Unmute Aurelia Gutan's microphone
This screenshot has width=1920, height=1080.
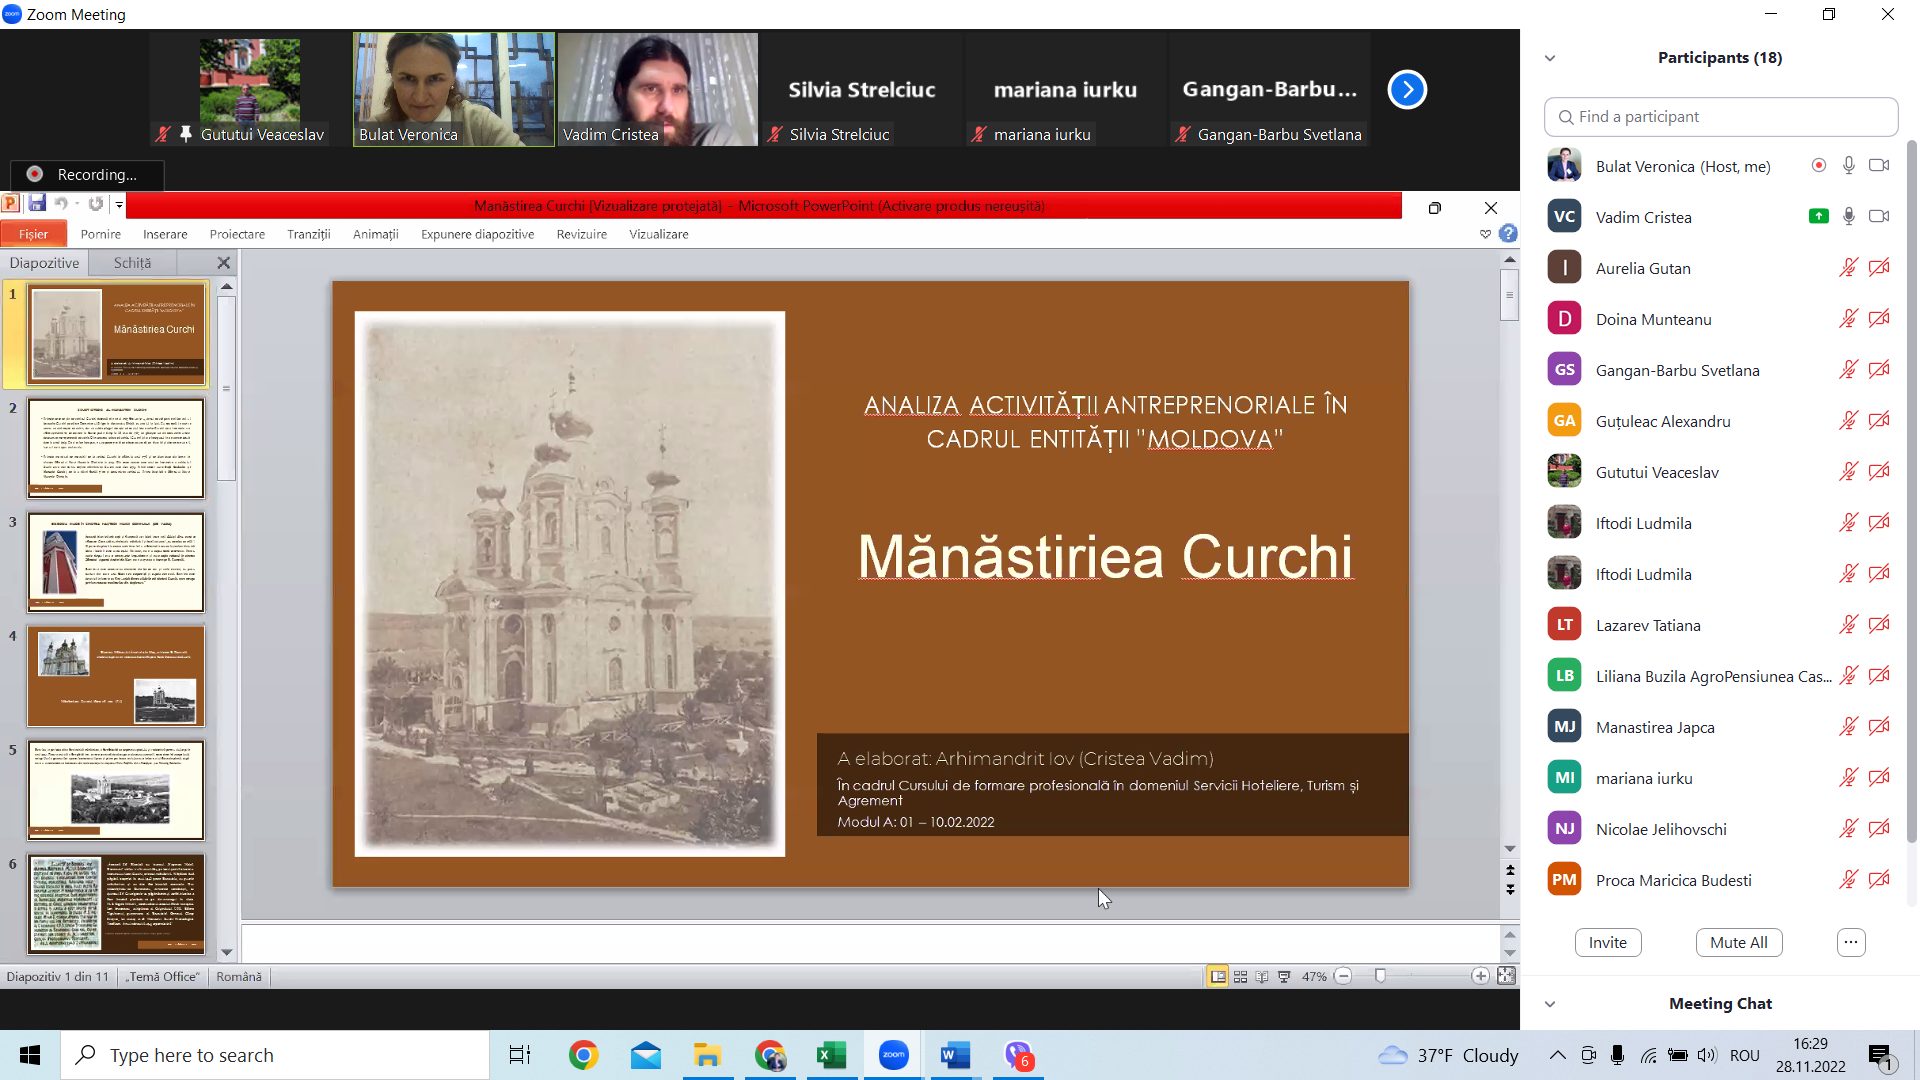point(1848,268)
